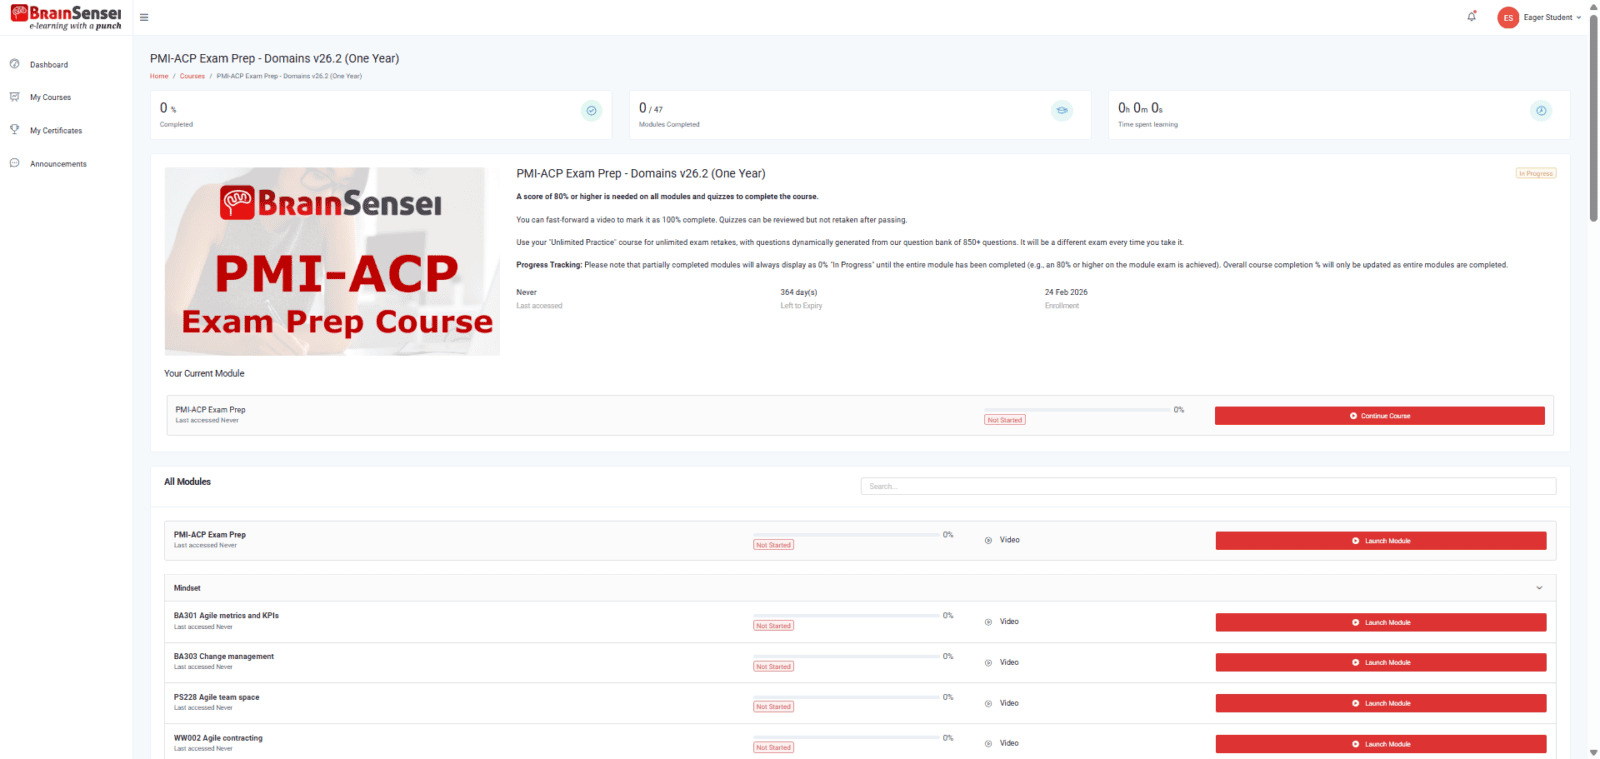The height and width of the screenshot is (759, 1600).
Task: Click the modules completed graduation cap icon
Action: click(1062, 111)
